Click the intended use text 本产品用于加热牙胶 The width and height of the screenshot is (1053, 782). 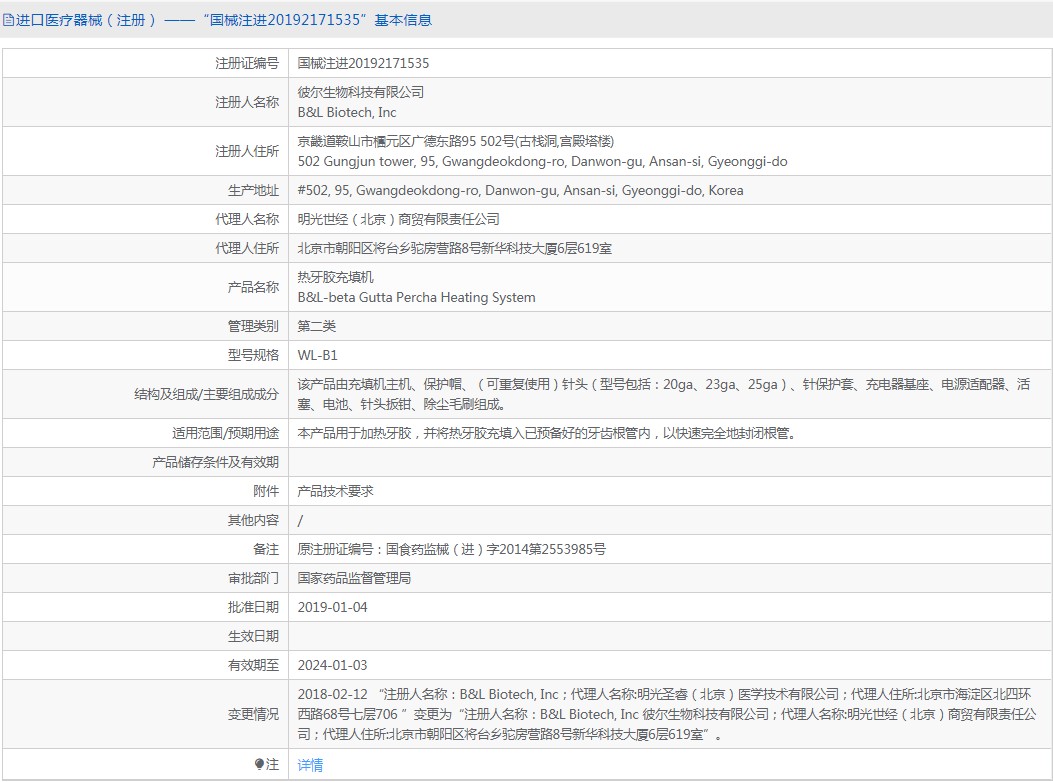(x=547, y=433)
